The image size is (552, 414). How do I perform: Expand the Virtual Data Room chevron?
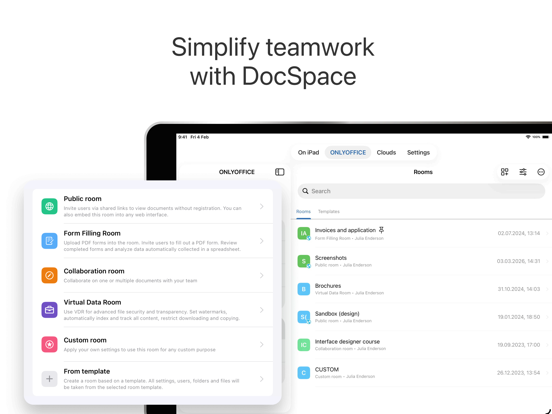point(262,310)
